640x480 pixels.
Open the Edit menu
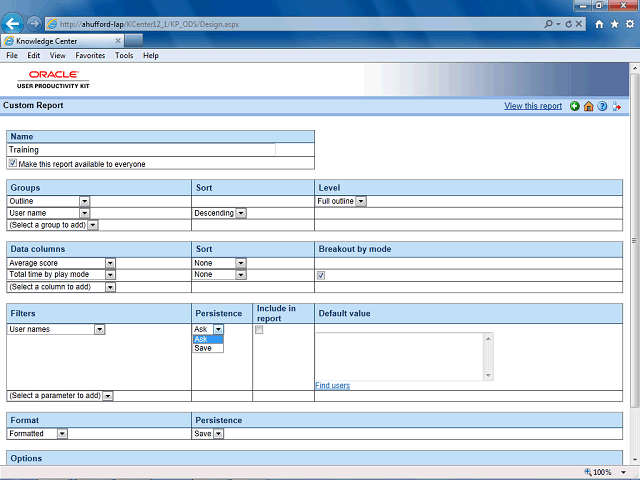click(33, 56)
